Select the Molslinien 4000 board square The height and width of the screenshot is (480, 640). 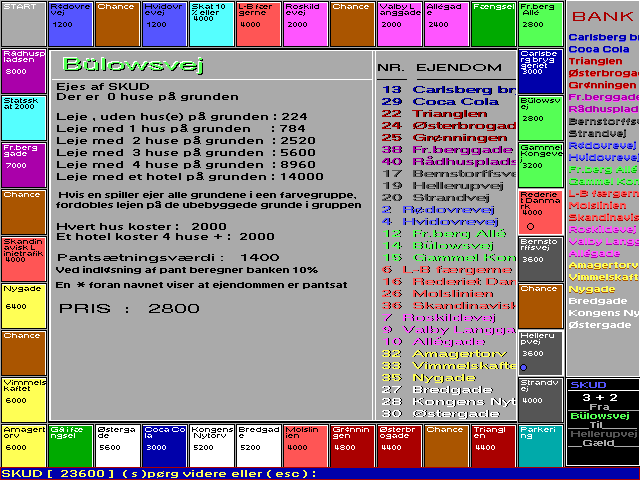(306, 446)
